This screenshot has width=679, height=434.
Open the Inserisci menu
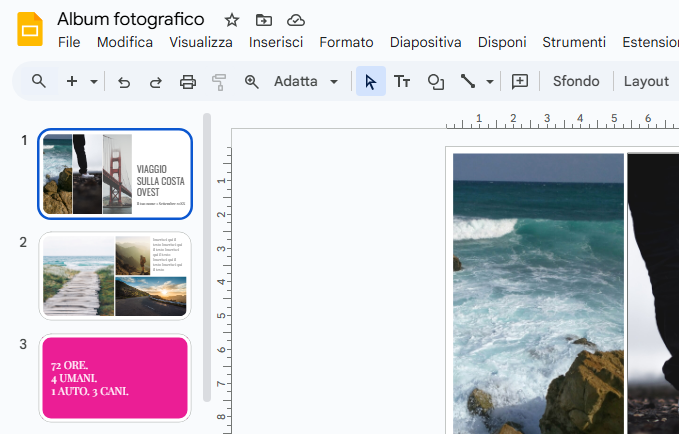276,42
